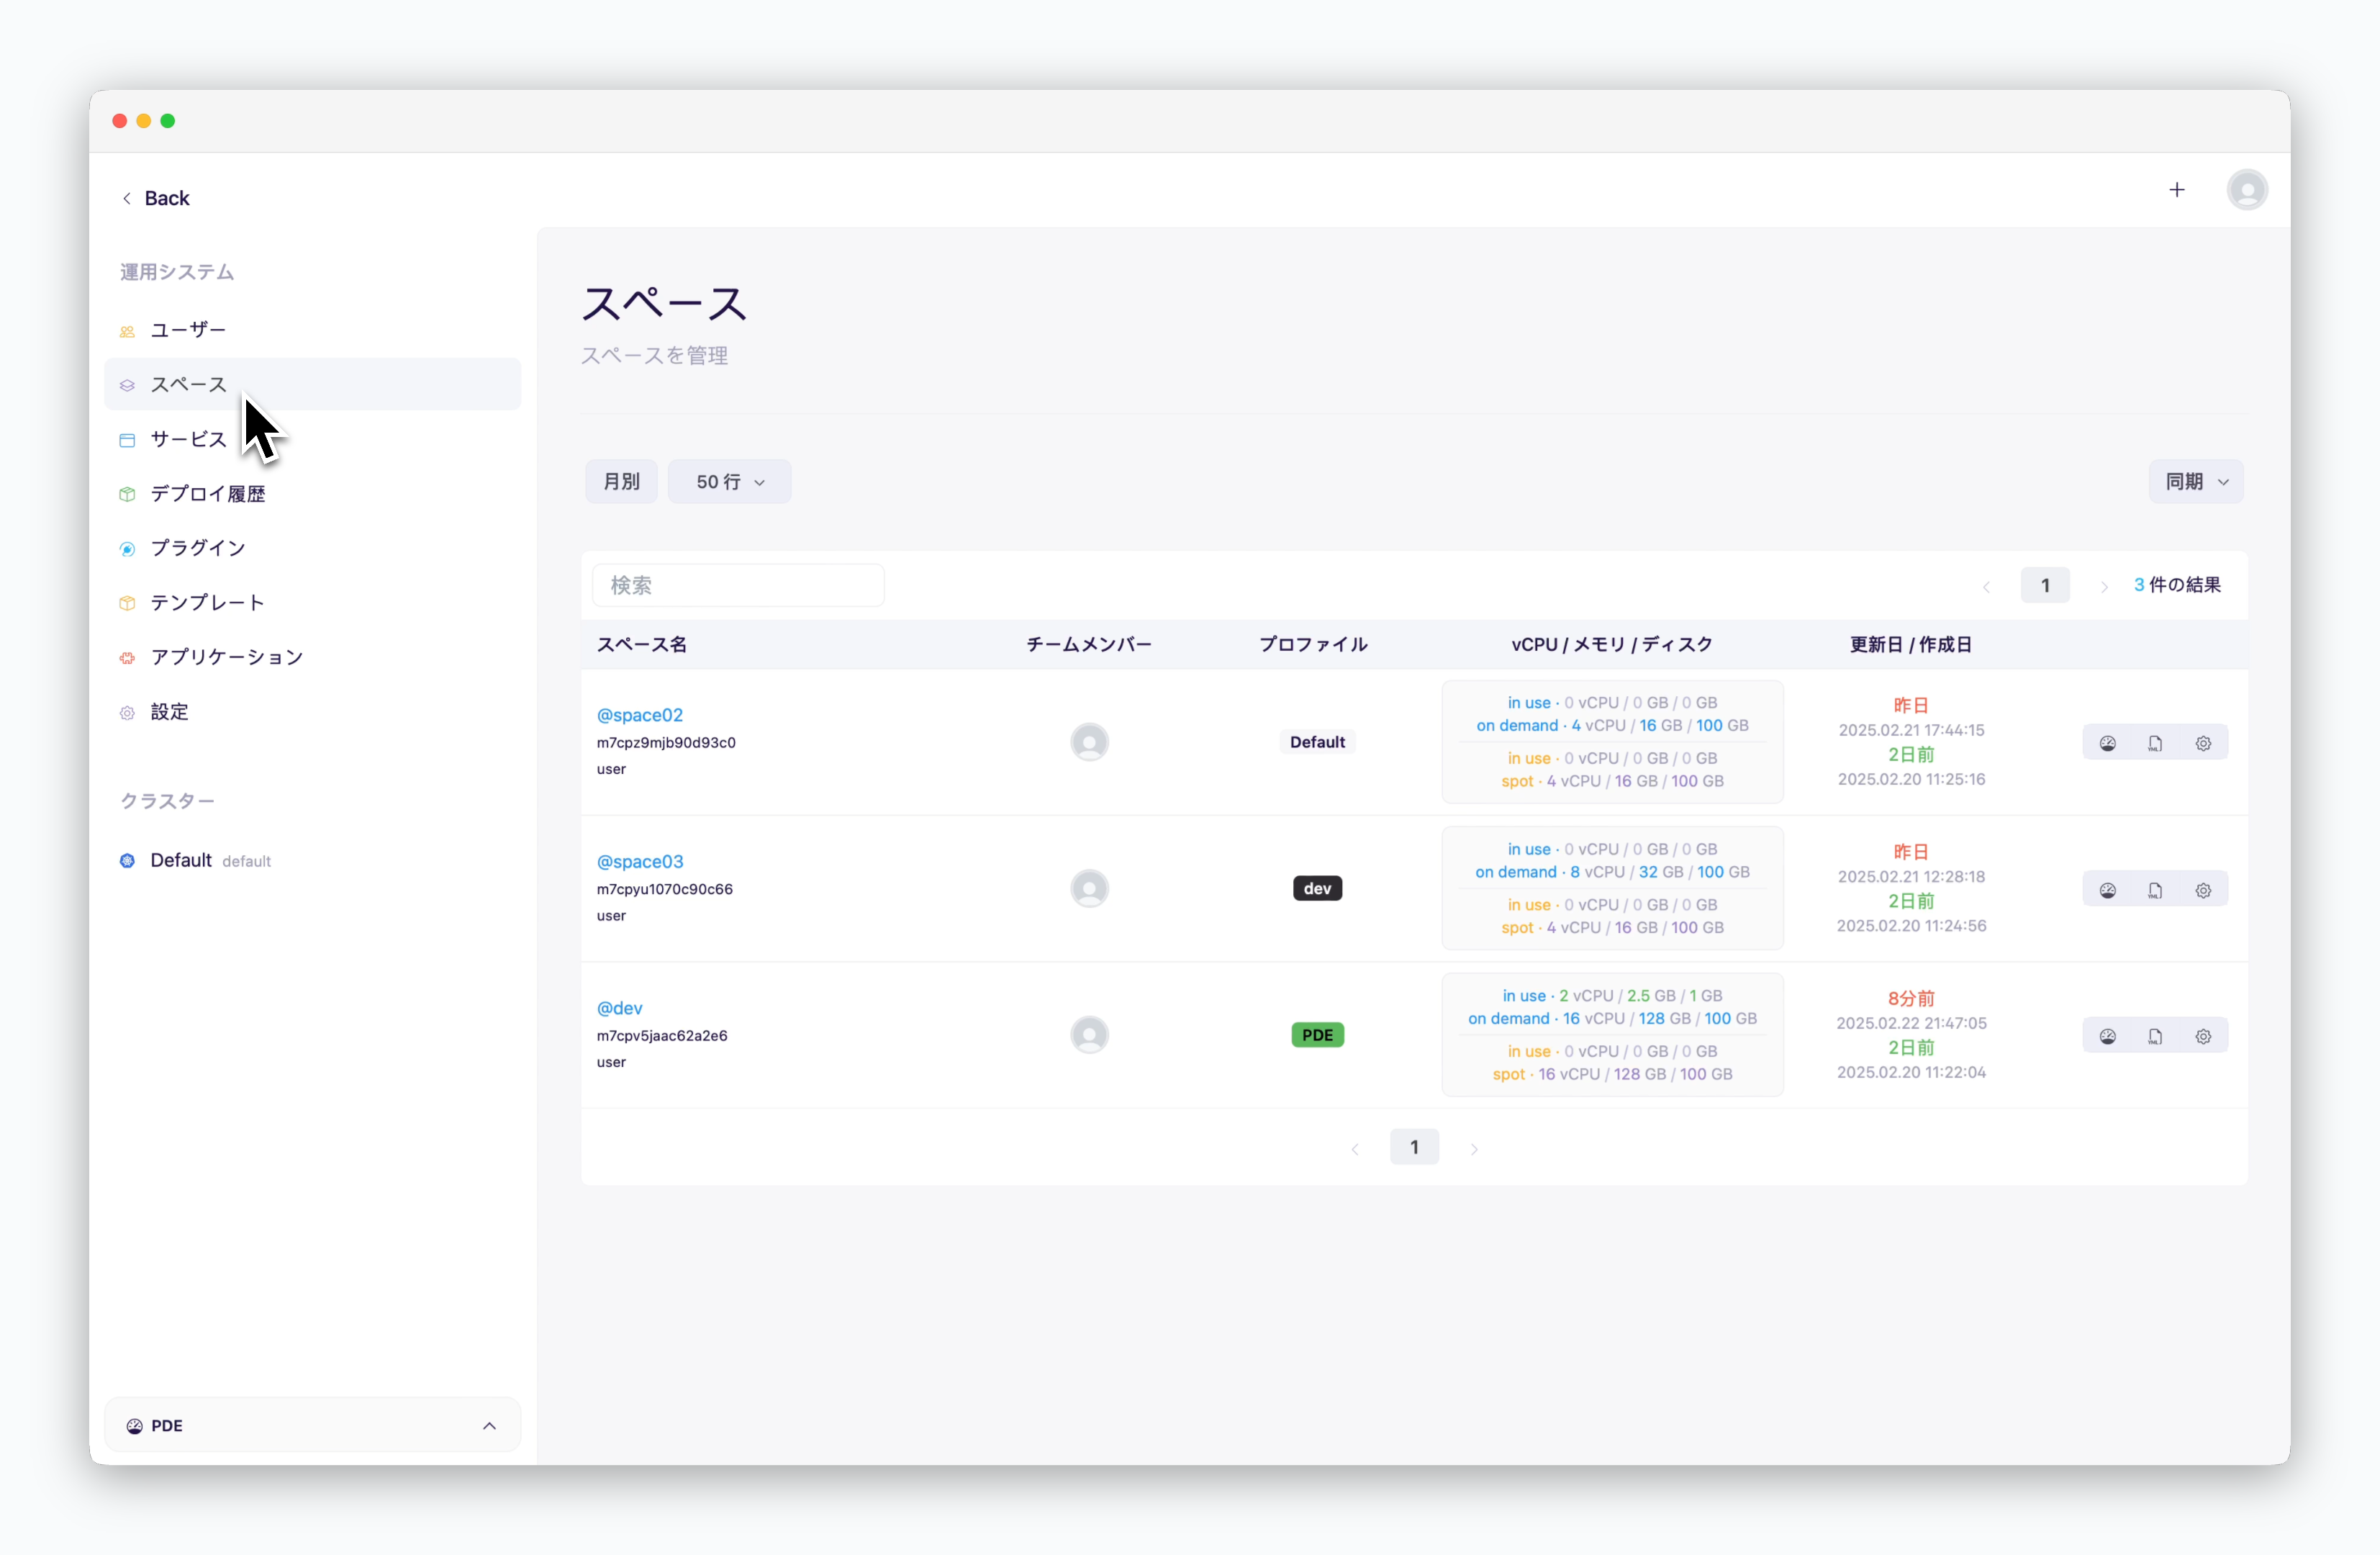Click the プラグイン sidebar icon

coord(127,549)
